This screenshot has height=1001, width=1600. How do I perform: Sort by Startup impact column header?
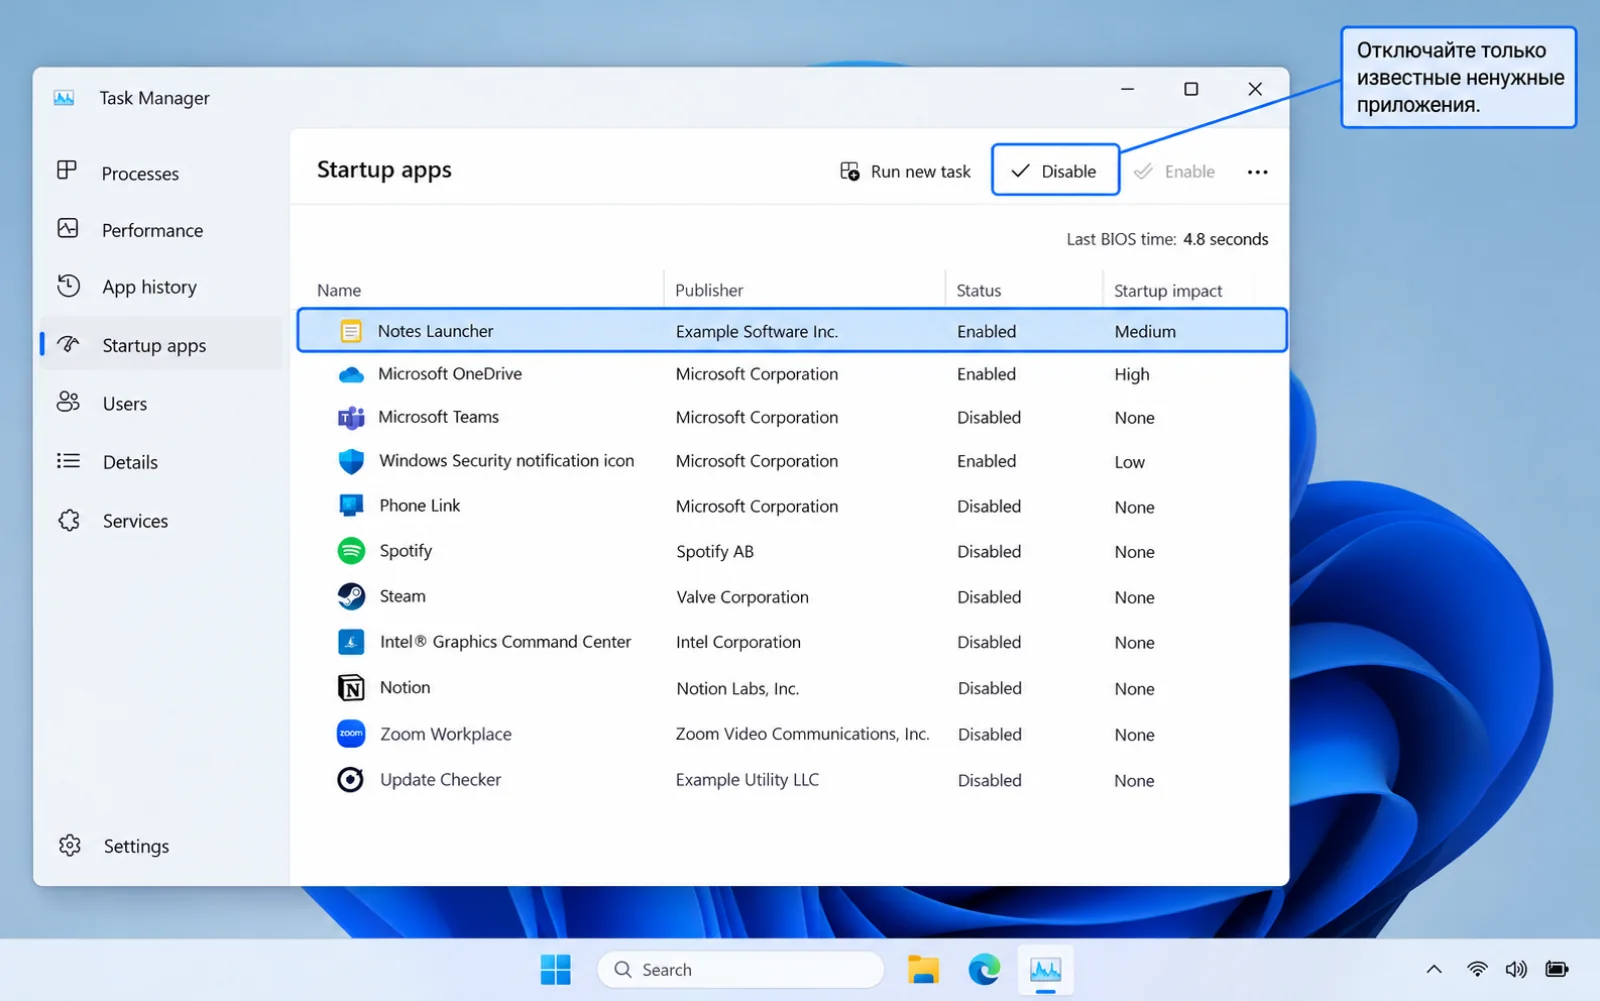coord(1168,290)
